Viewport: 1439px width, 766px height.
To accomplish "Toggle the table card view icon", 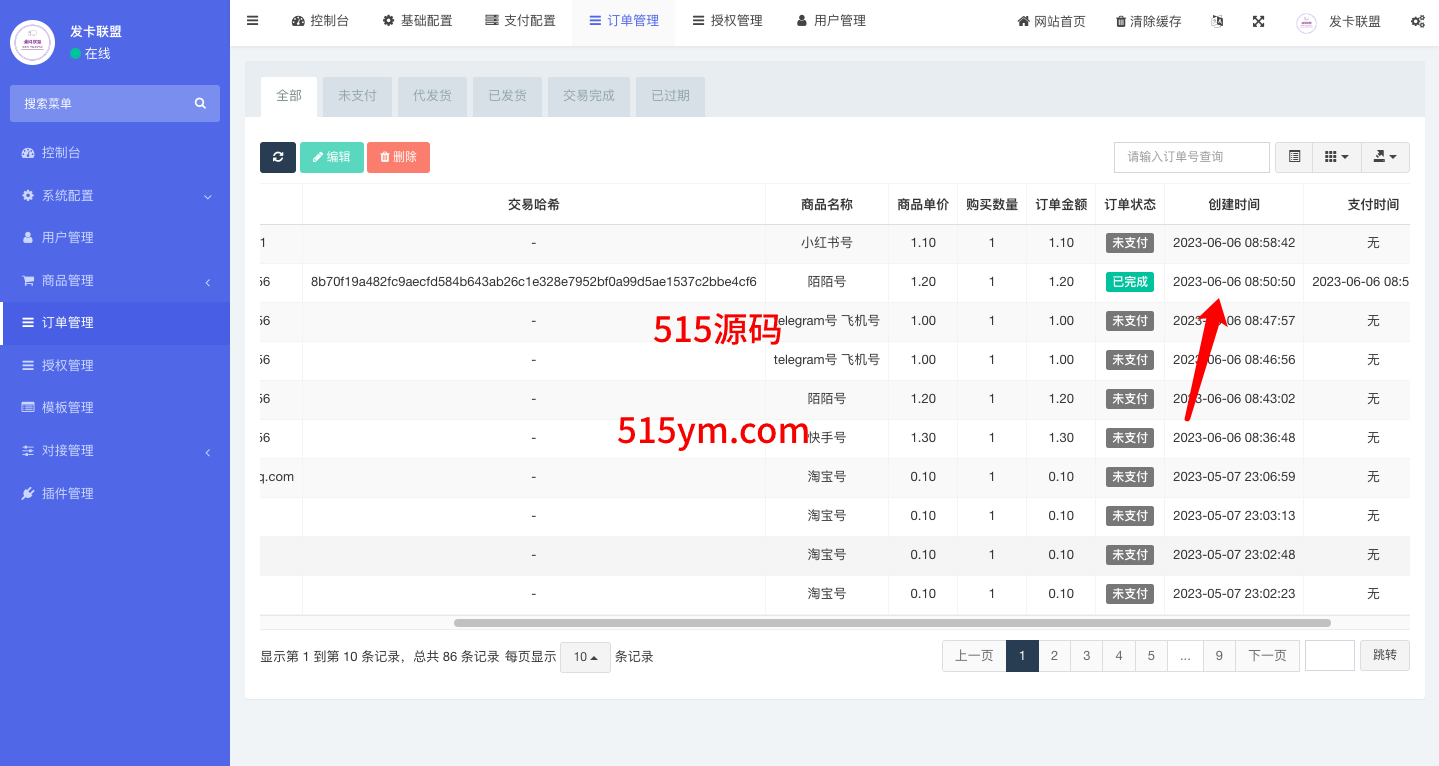I will 1294,157.
